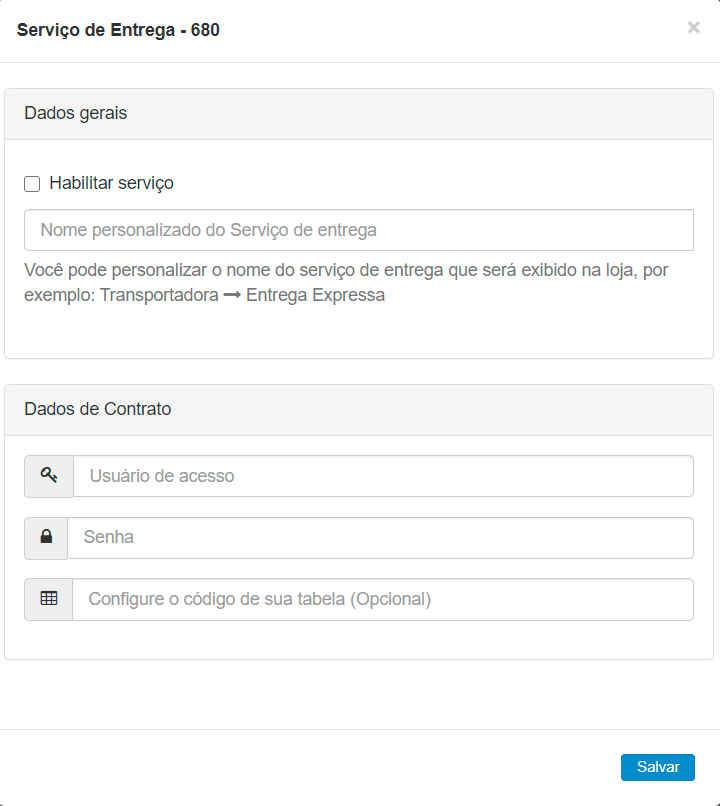
Task: Click the empty space below the help text
Action: click(359, 330)
